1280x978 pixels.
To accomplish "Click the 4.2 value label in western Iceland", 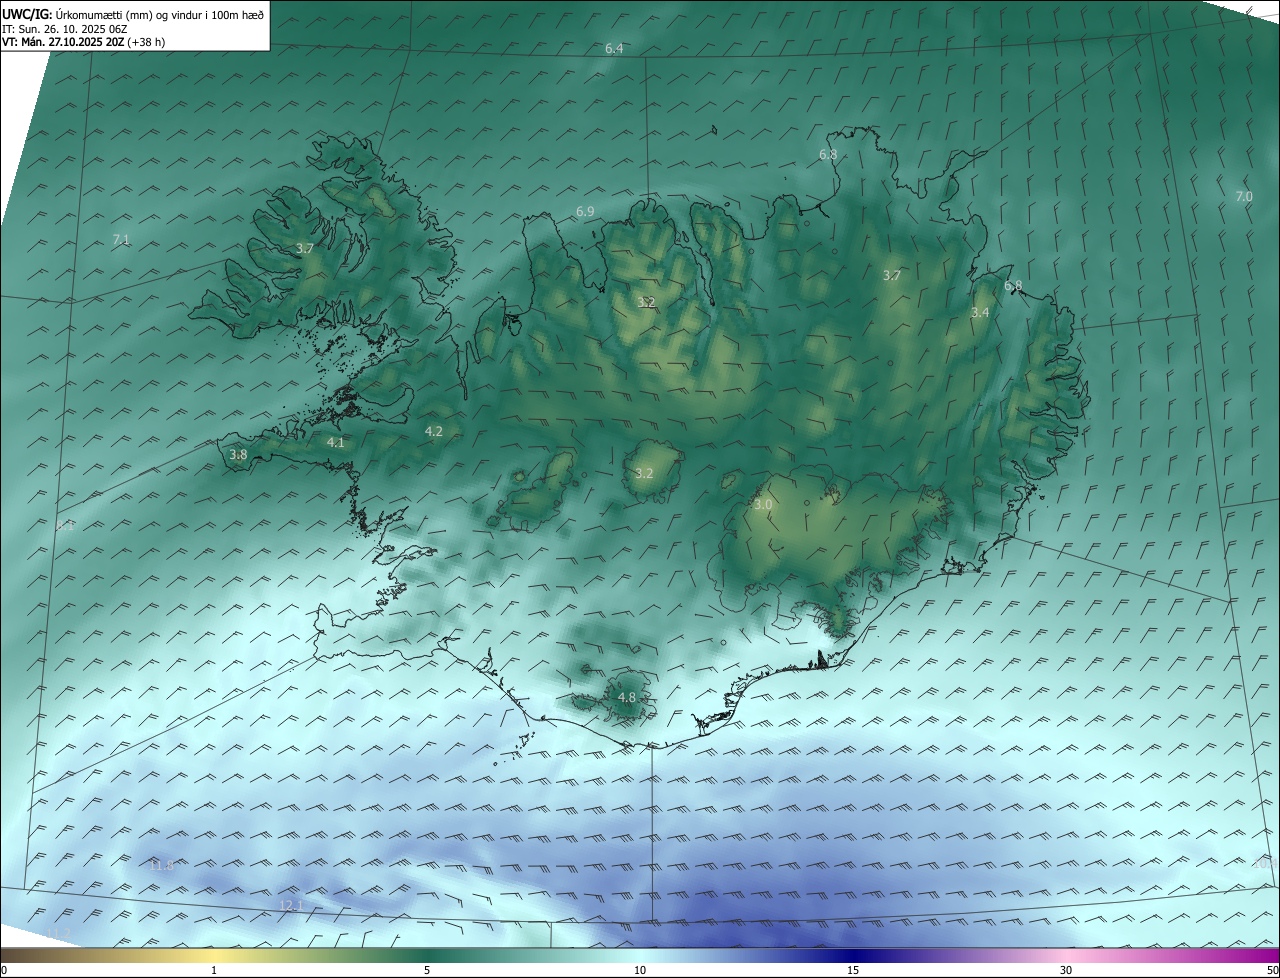I will click(433, 431).
